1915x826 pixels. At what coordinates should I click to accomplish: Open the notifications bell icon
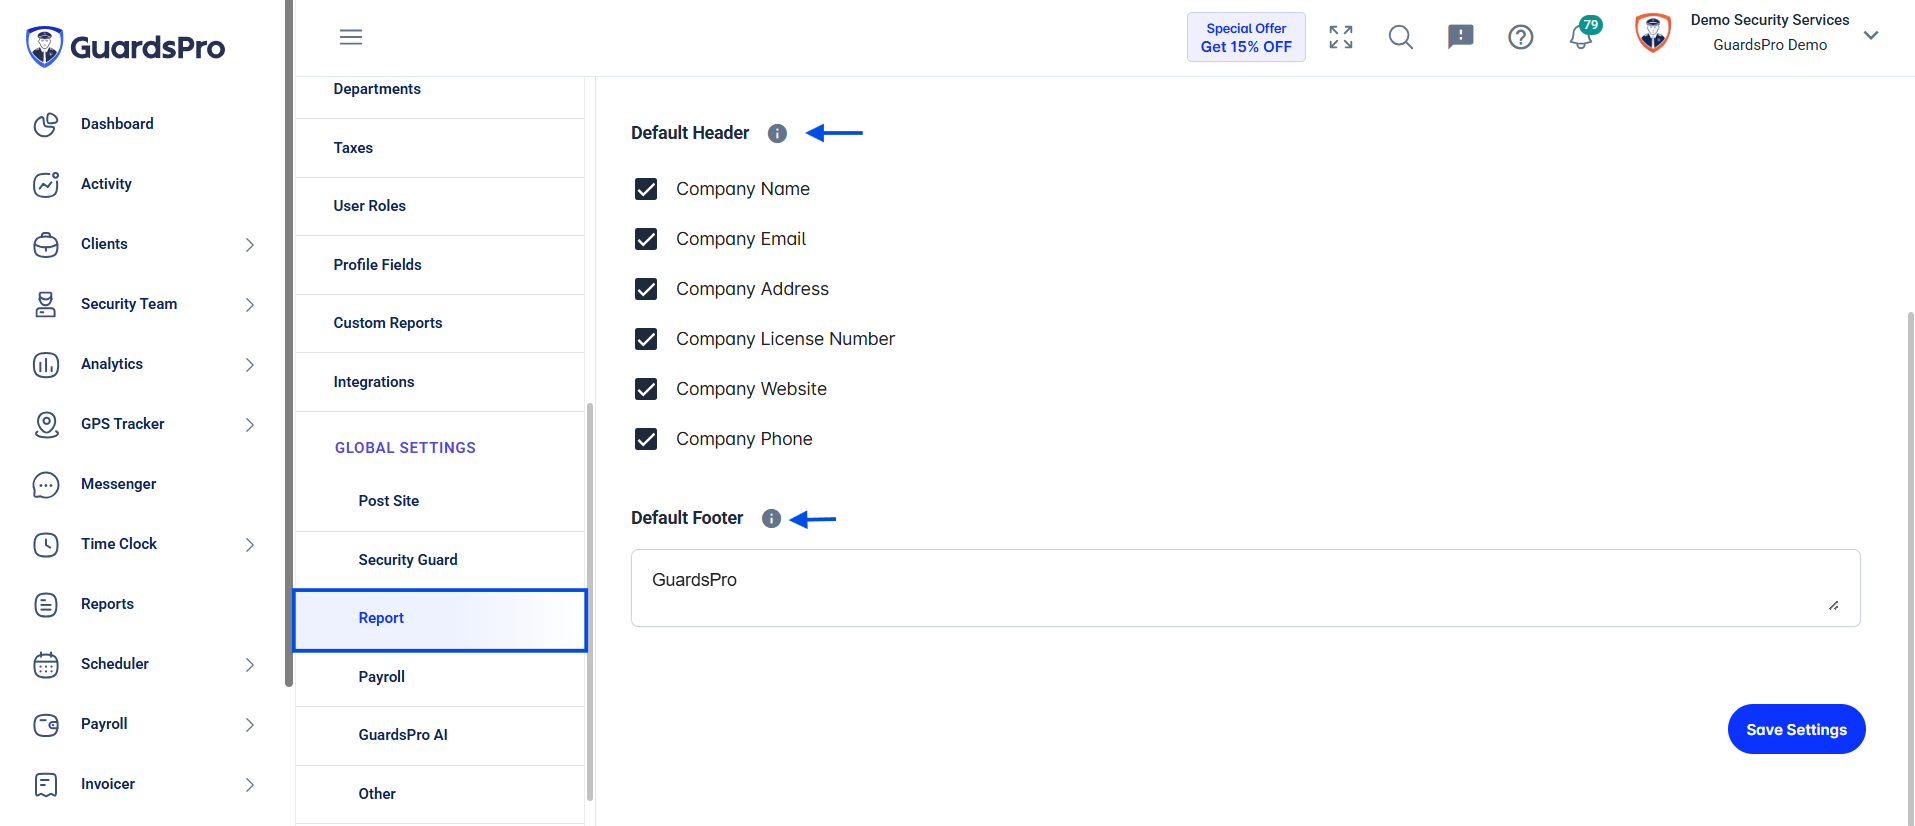pyautogui.click(x=1580, y=37)
